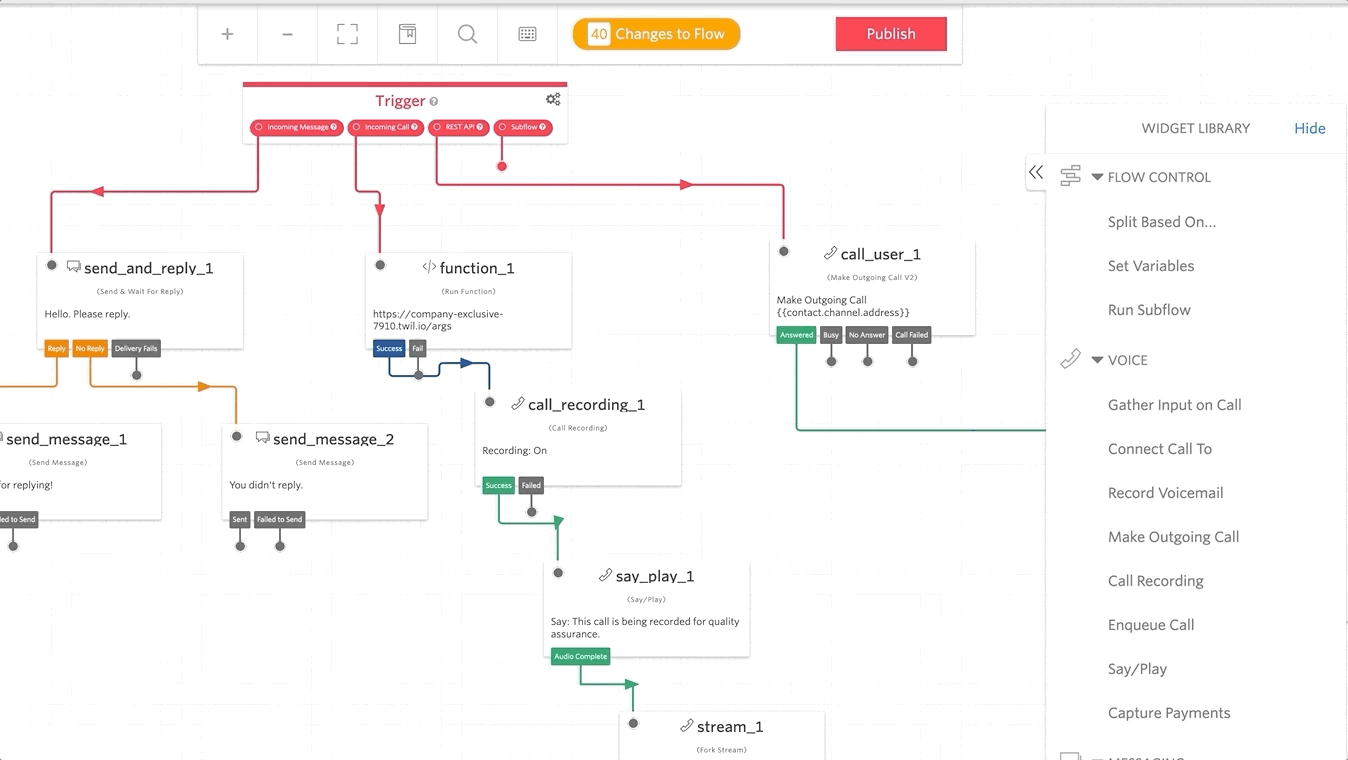Image resolution: width=1348 pixels, height=760 pixels.
Task: Open Trigger settings gear icon
Action: [553, 99]
